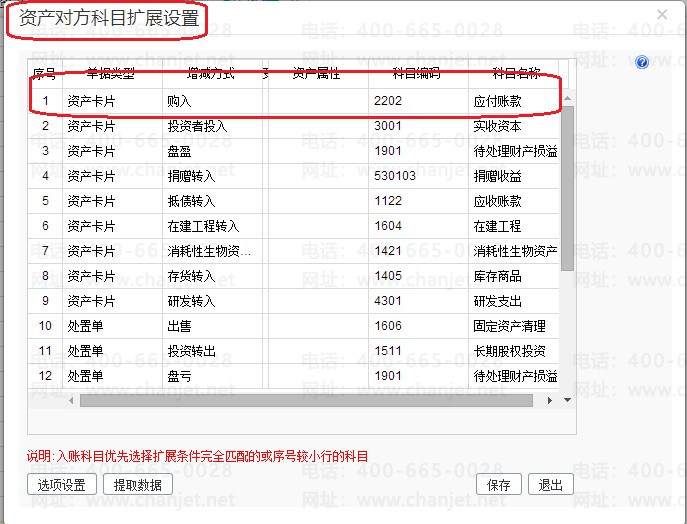Select the 盘亏 cell in row 12
Viewport: 687px width, 524px height.
pyautogui.click(x=212, y=376)
